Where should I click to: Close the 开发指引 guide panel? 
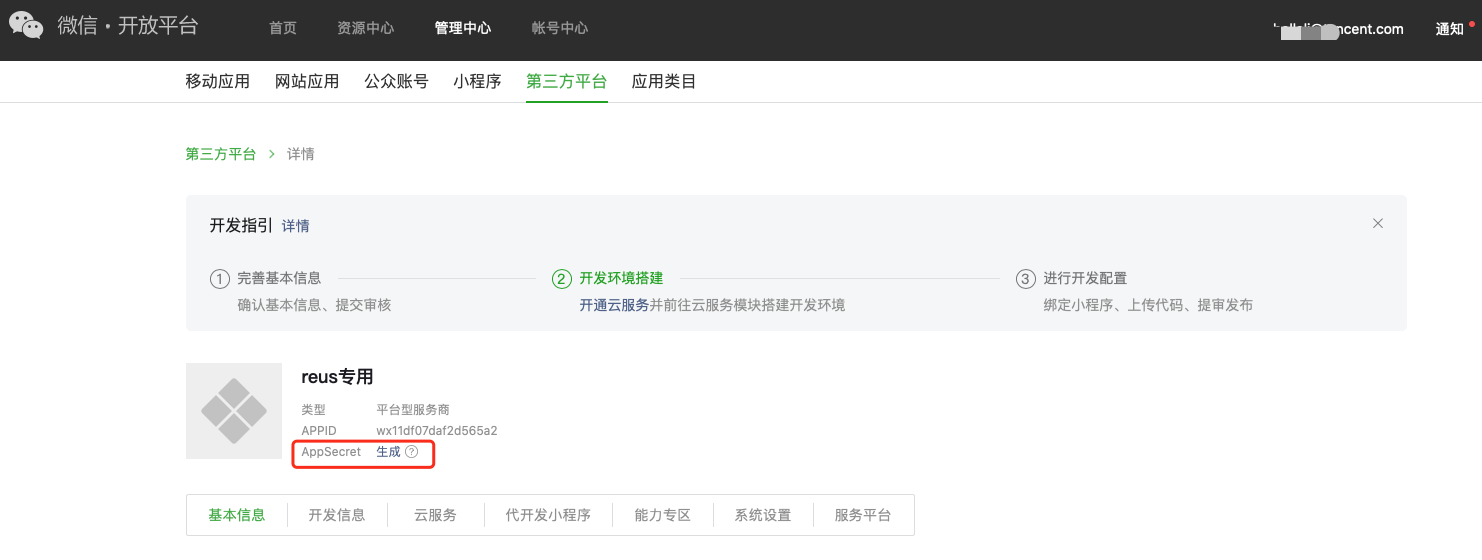[x=1378, y=223]
